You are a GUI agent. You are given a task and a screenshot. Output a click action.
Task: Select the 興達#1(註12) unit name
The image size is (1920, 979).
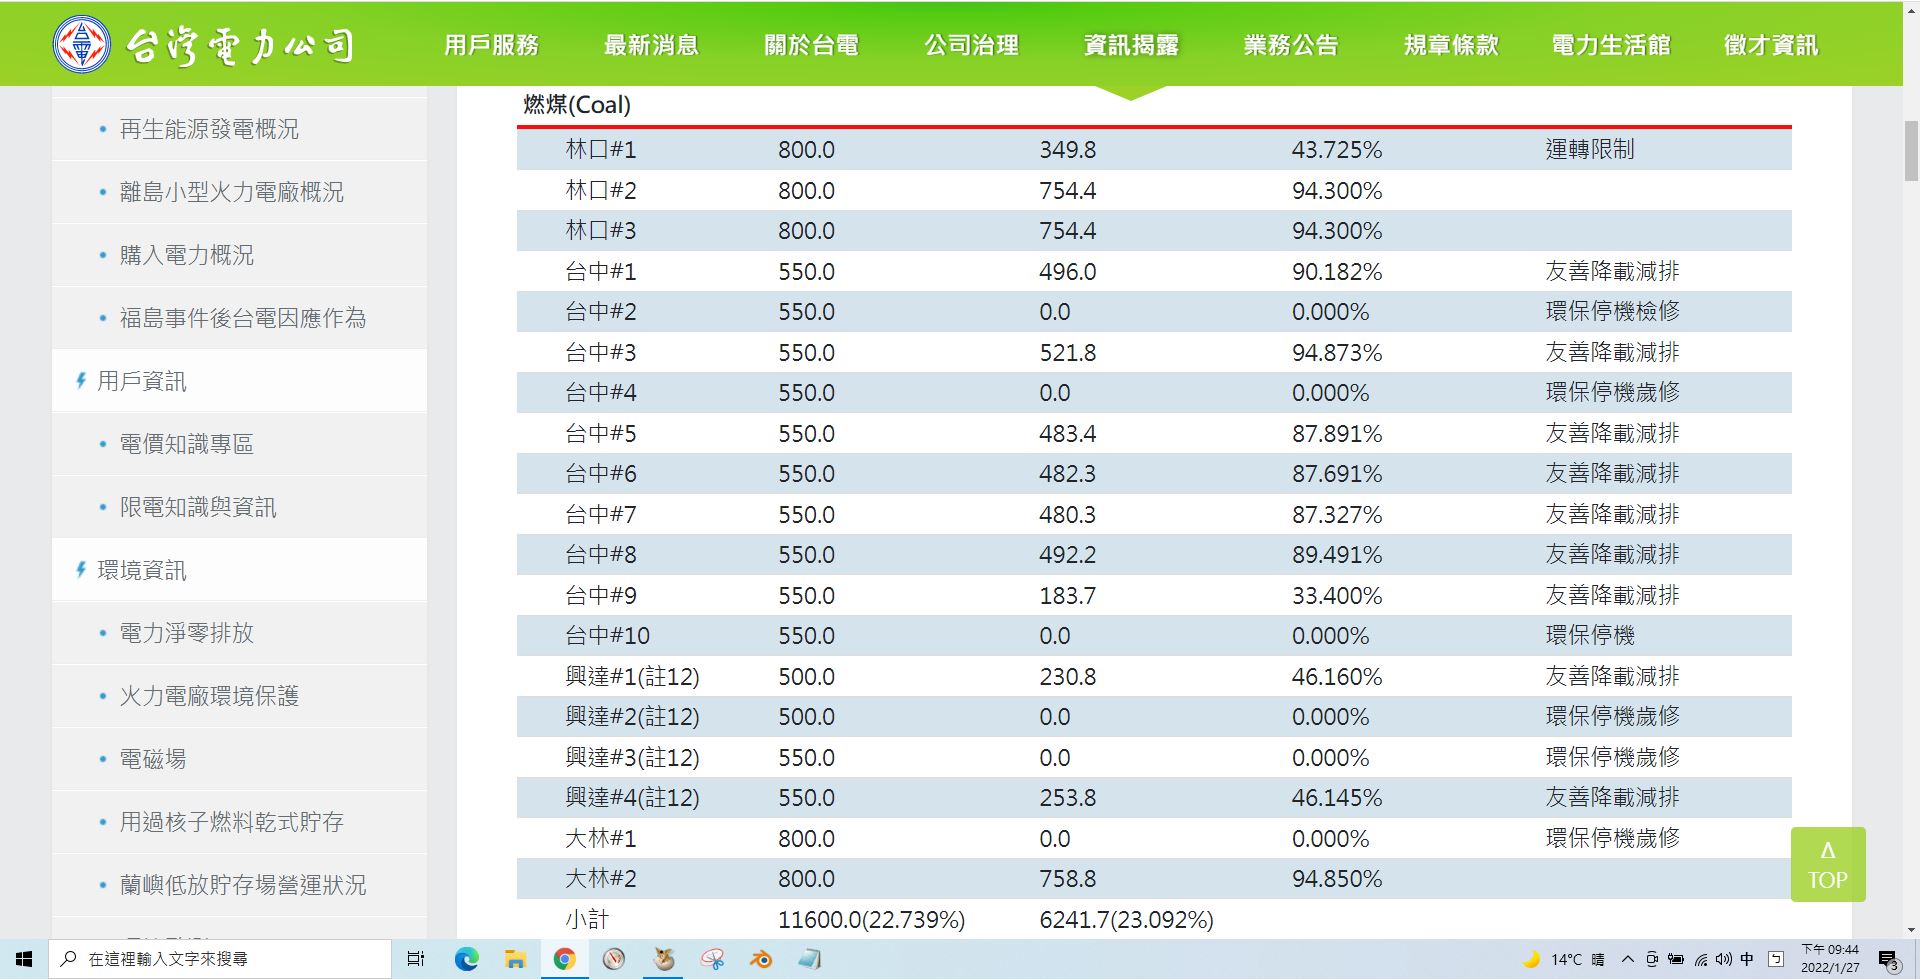coord(632,677)
